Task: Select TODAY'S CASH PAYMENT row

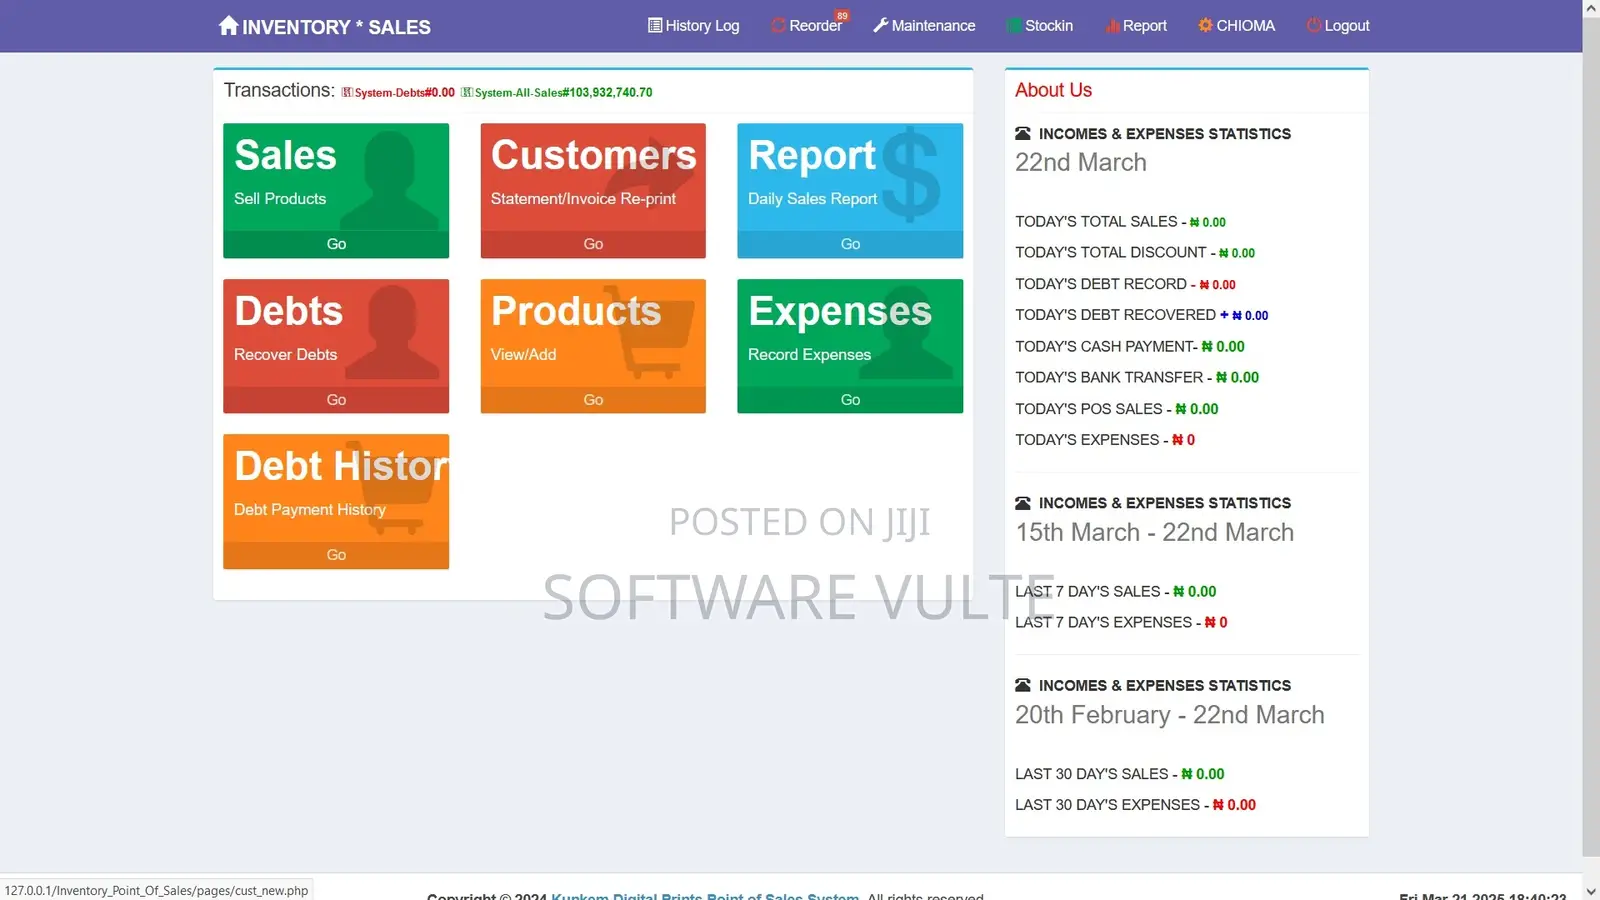Action: 1130,346
